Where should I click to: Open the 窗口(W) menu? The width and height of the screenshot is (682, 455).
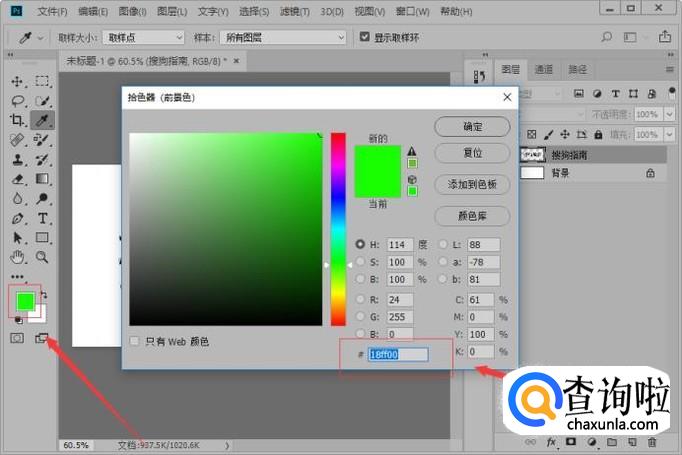click(x=412, y=11)
